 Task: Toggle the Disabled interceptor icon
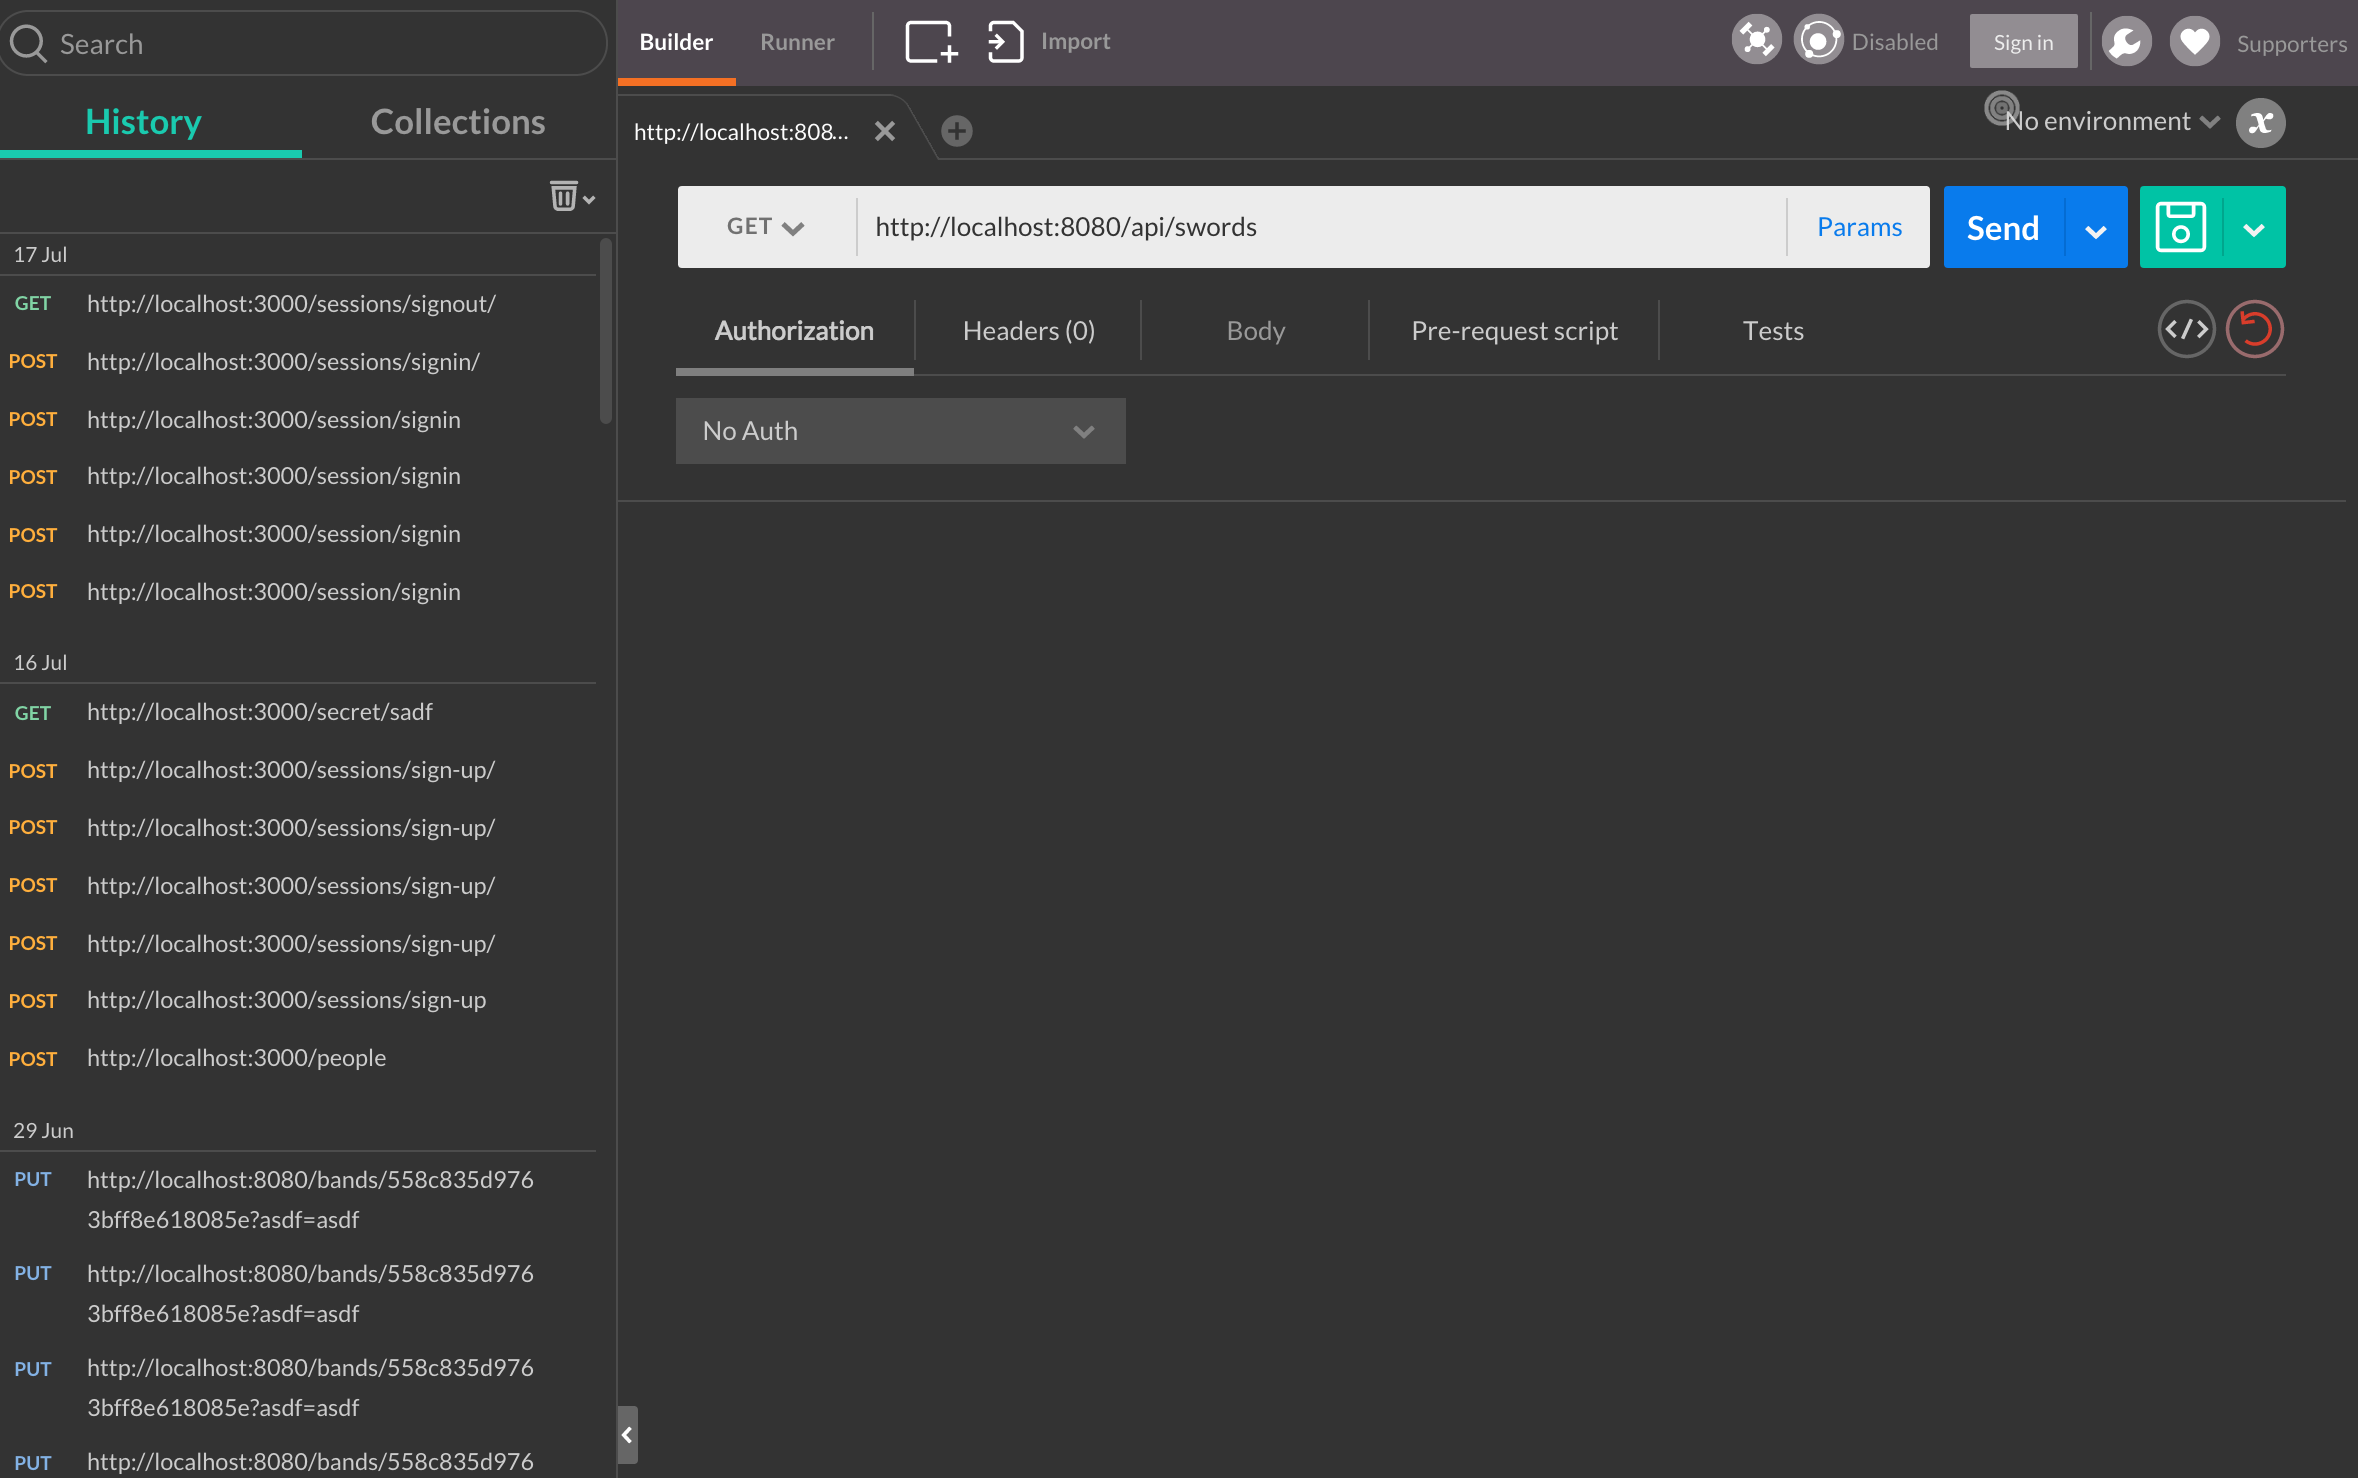(x=1818, y=41)
